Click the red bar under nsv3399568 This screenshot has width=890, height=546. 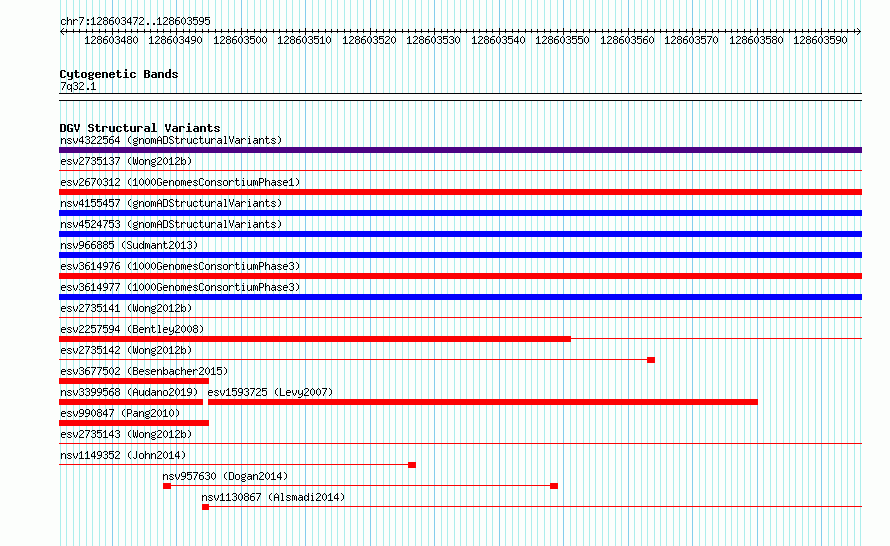tap(131, 402)
